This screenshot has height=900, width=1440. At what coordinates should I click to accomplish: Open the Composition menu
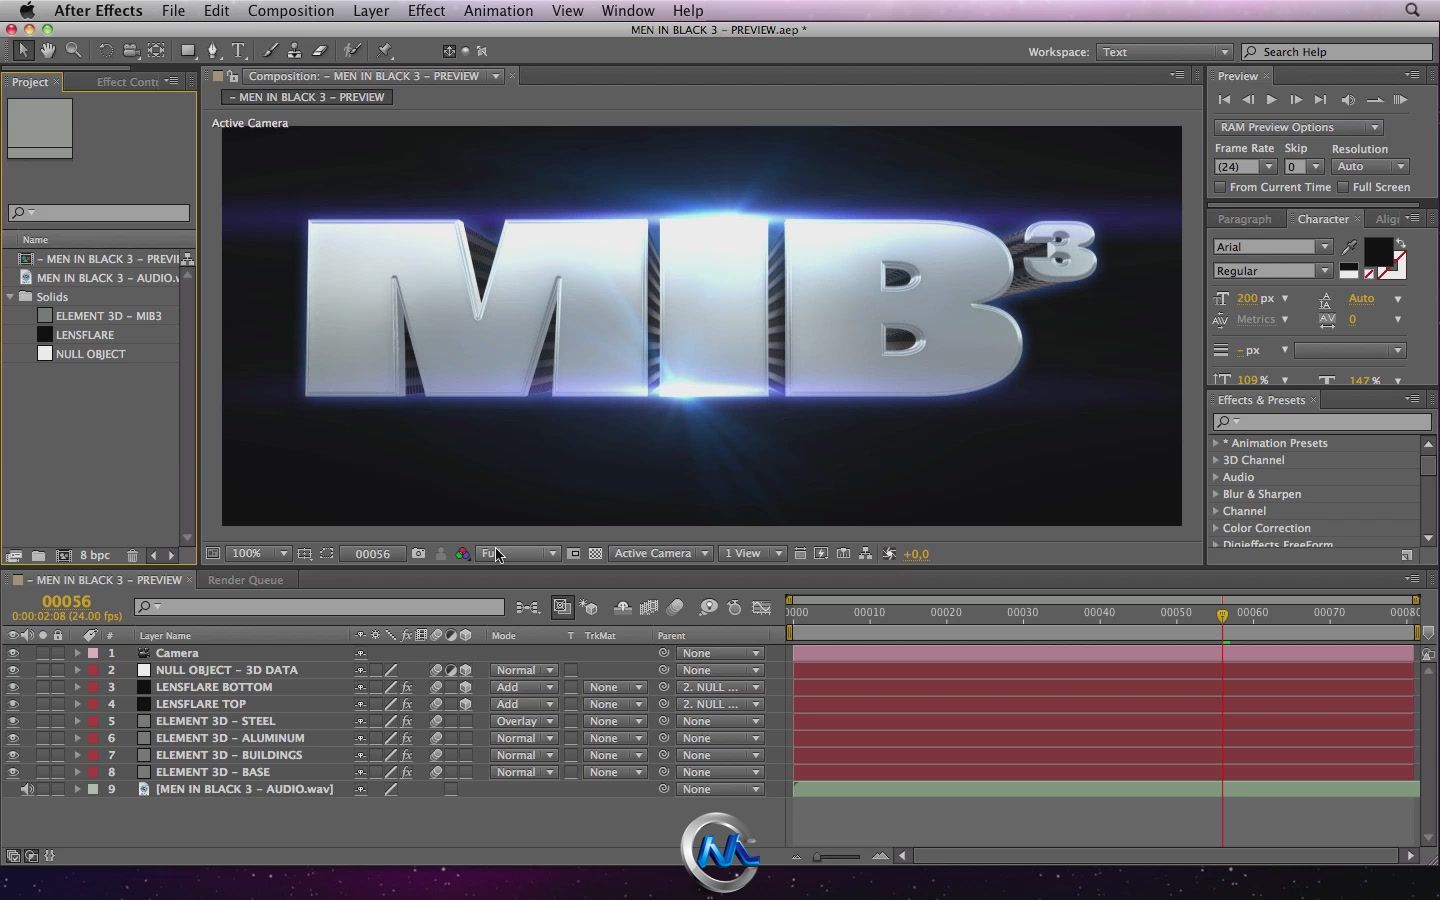[x=291, y=10]
